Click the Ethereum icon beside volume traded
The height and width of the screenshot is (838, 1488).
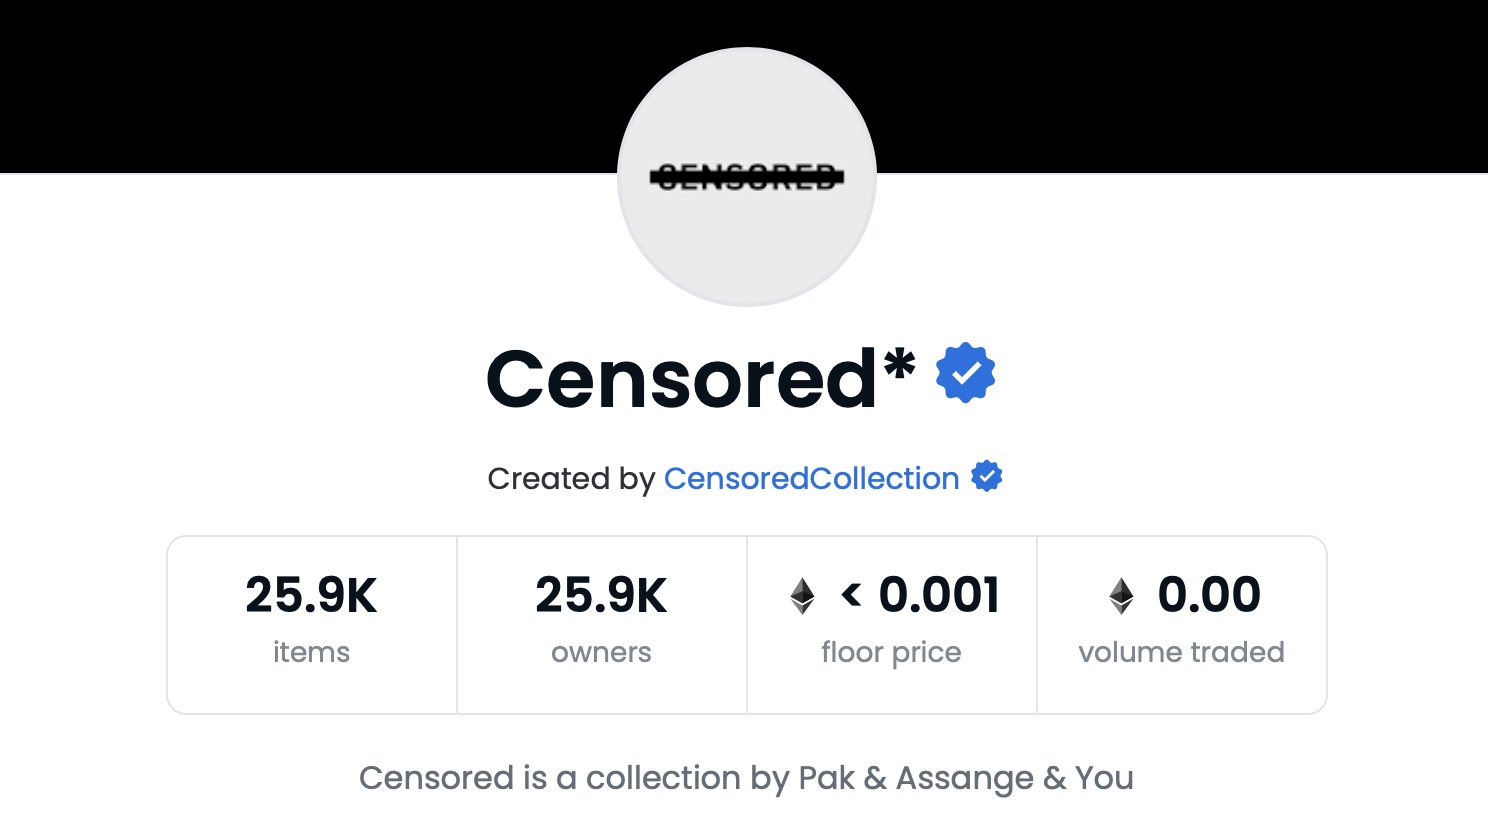click(x=1121, y=596)
